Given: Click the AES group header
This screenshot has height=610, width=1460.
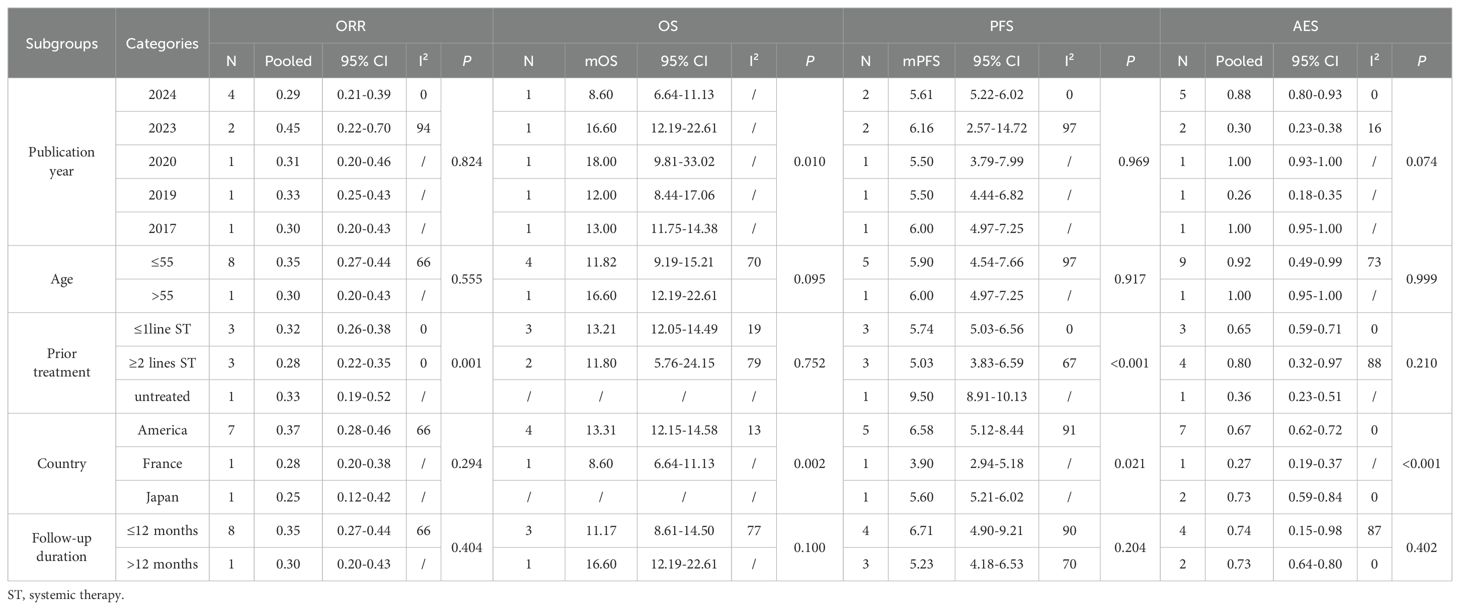Looking at the screenshot, I should click(1306, 25).
